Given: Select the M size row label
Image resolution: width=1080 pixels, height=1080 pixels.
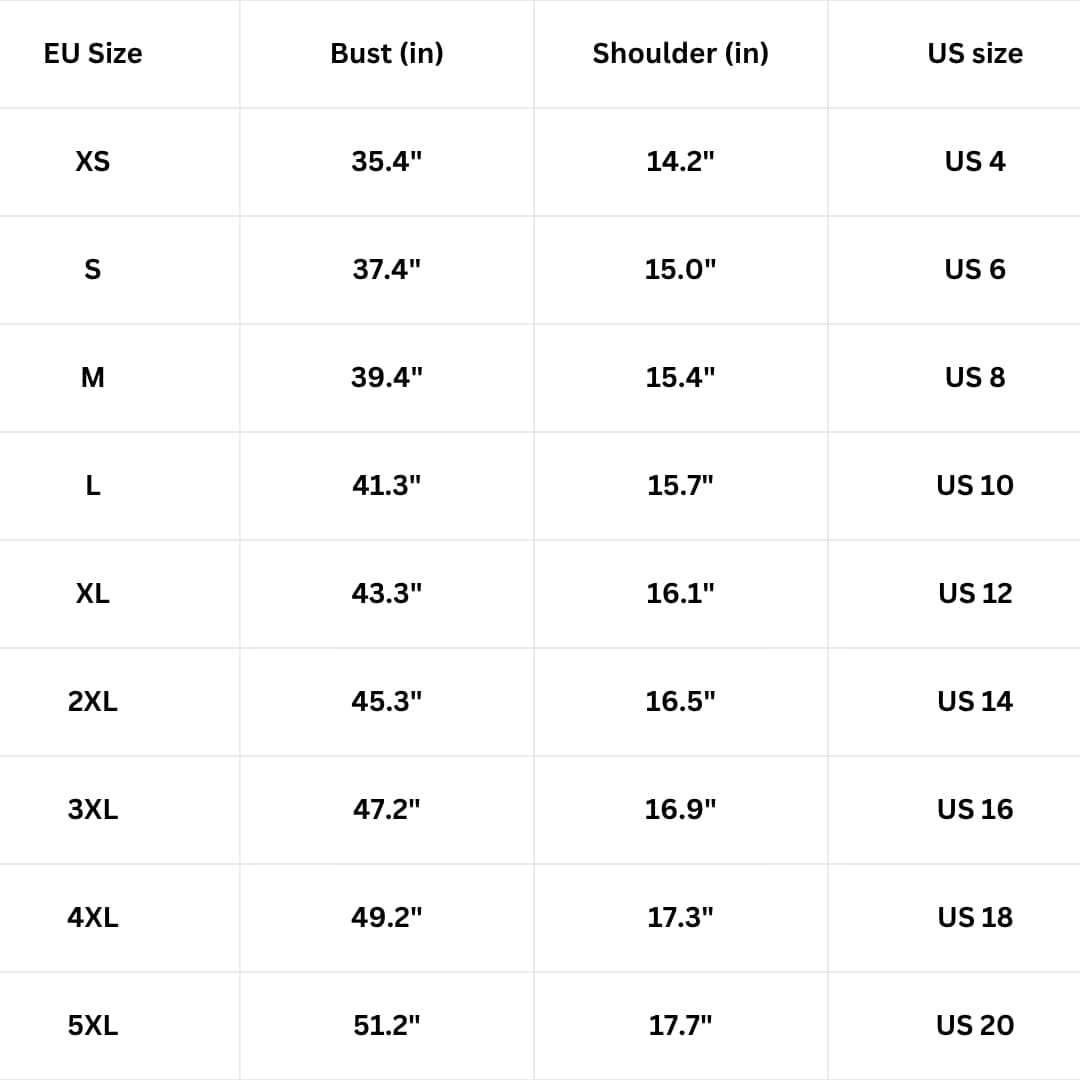Looking at the screenshot, I should tap(93, 377).
